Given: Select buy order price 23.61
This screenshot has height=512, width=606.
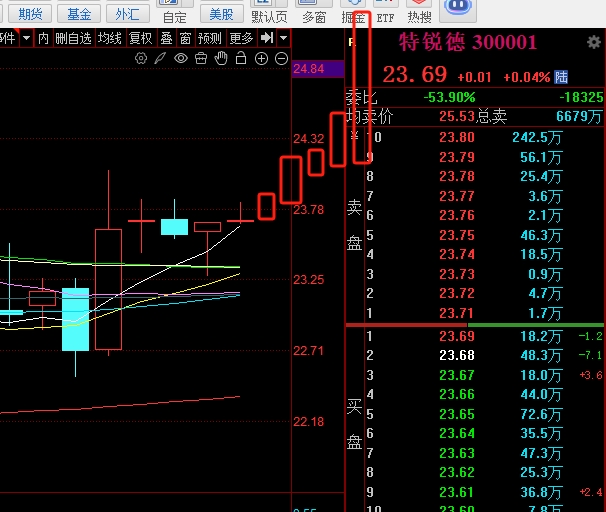Looking at the screenshot, I should (457, 492).
